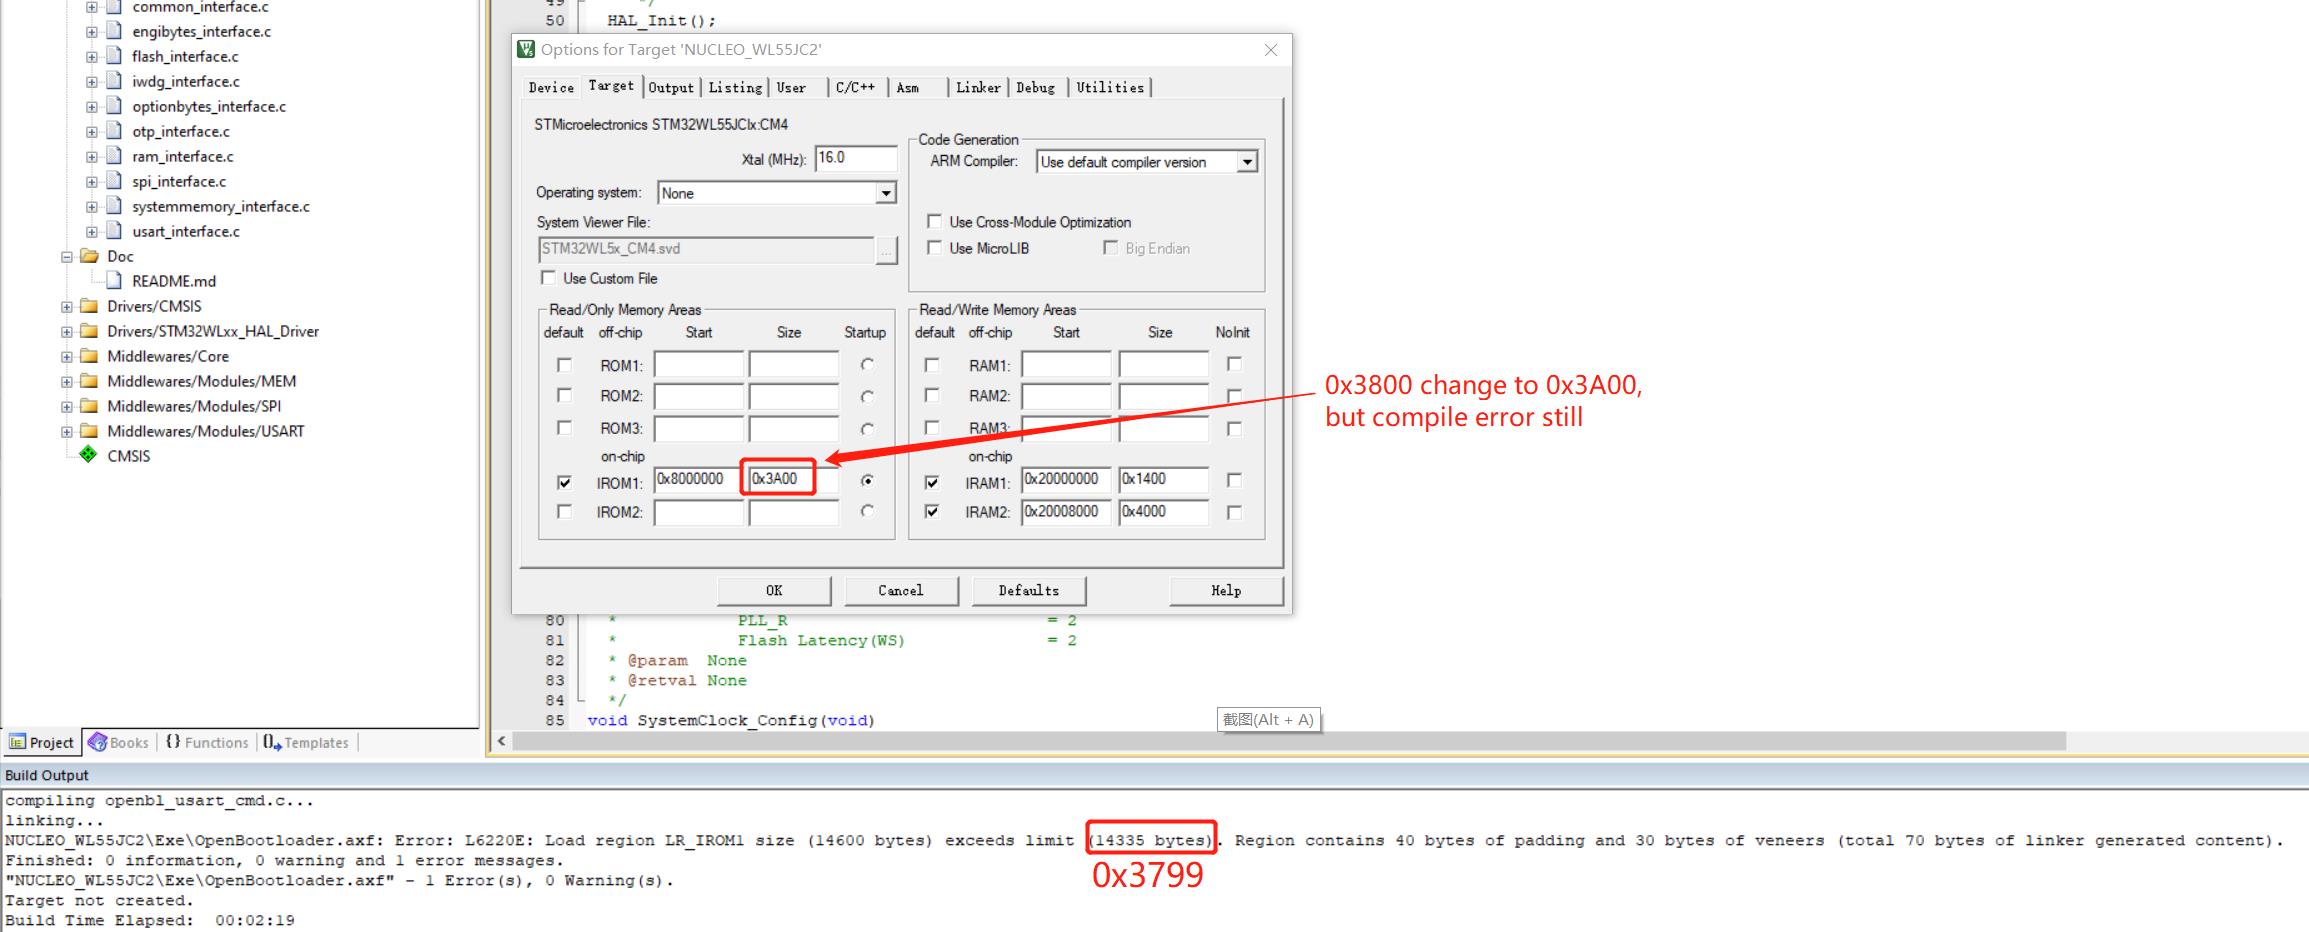The image size is (2309, 932).
Task: Switch to the Asm tab
Action: click(x=908, y=88)
